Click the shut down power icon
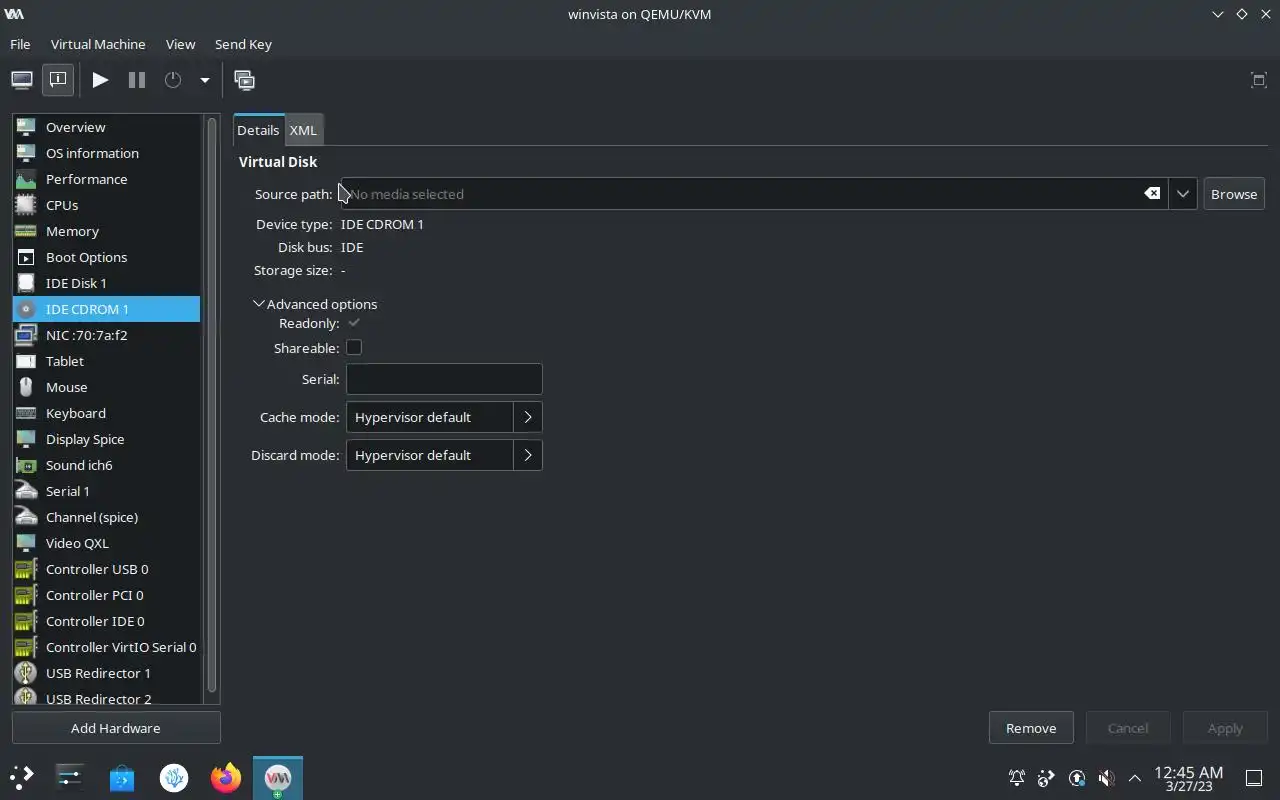The image size is (1280, 800). pyautogui.click(x=173, y=80)
